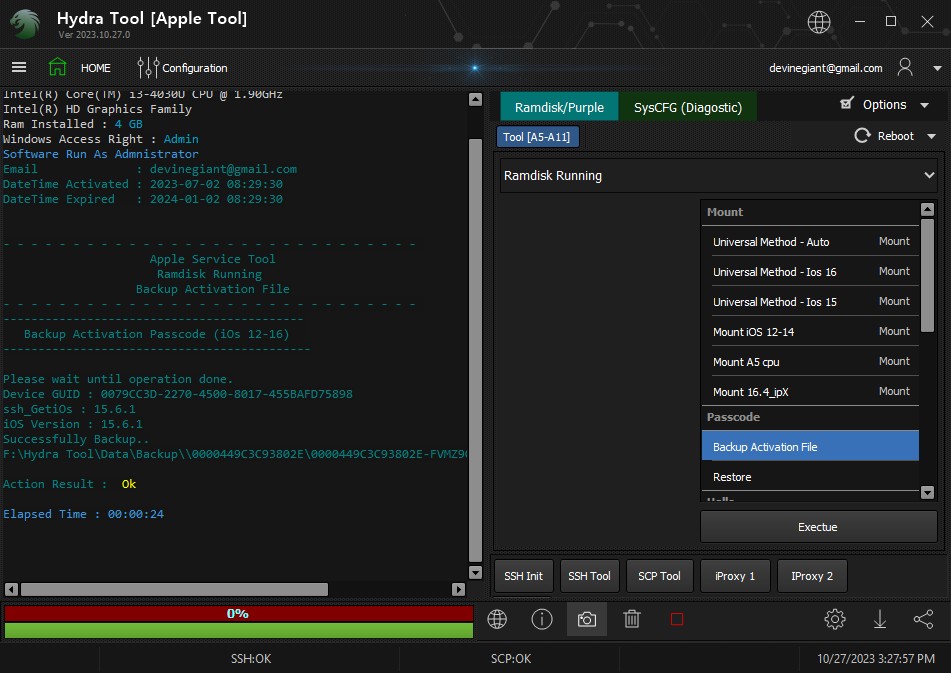The width and height of the screenshot is (951, 673).
Task: Select Universal Method - Auto mount
Action: (810, 242)
